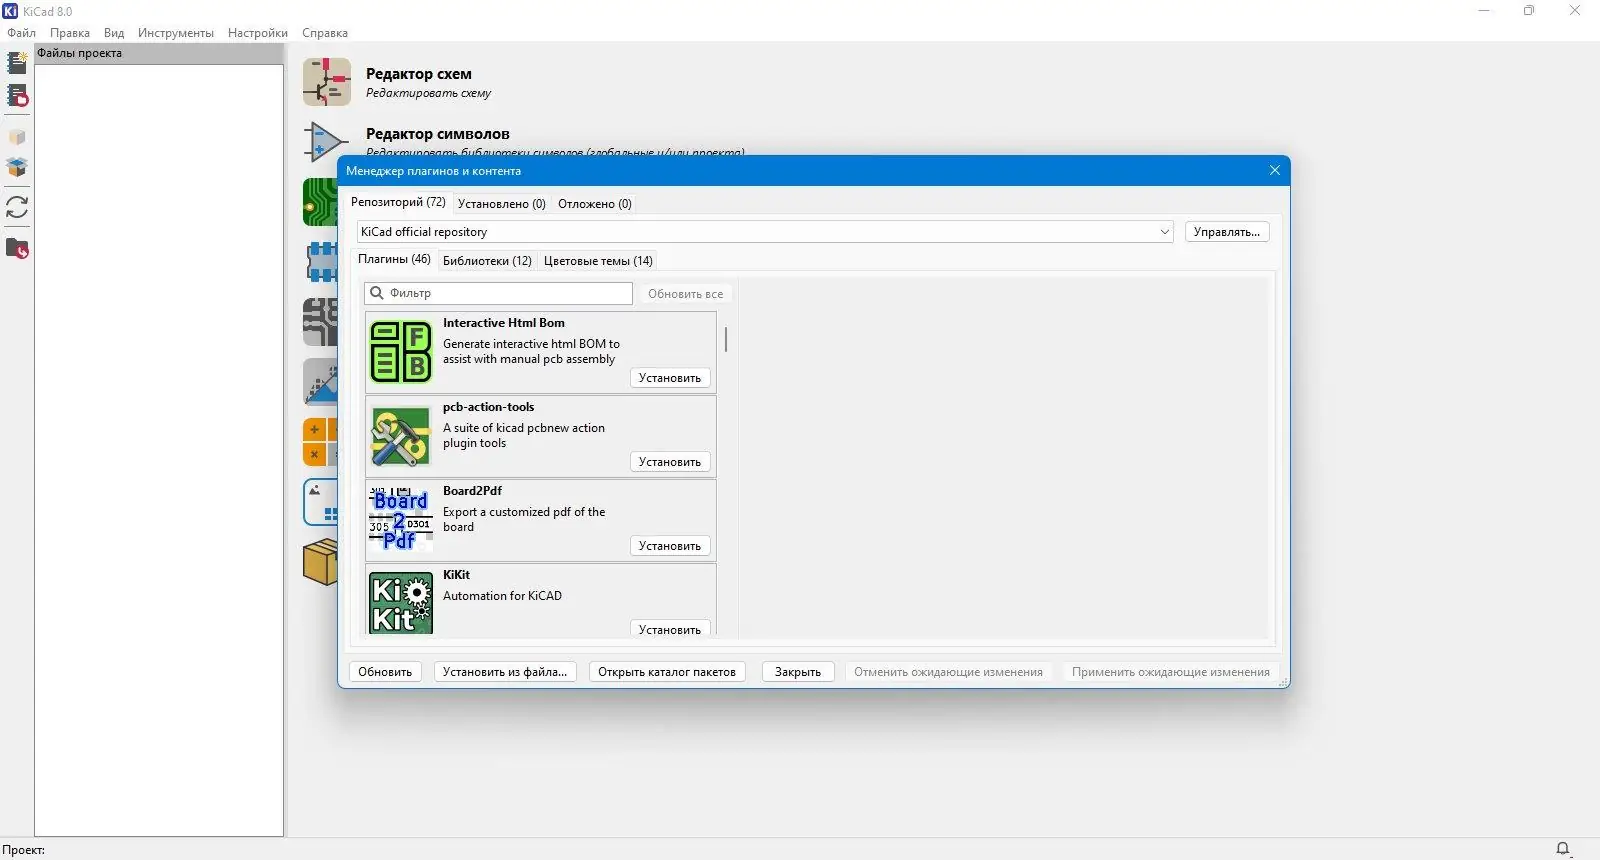
Task: Click the pcb-action-tools plugin icon
Action: coord(401,436)
